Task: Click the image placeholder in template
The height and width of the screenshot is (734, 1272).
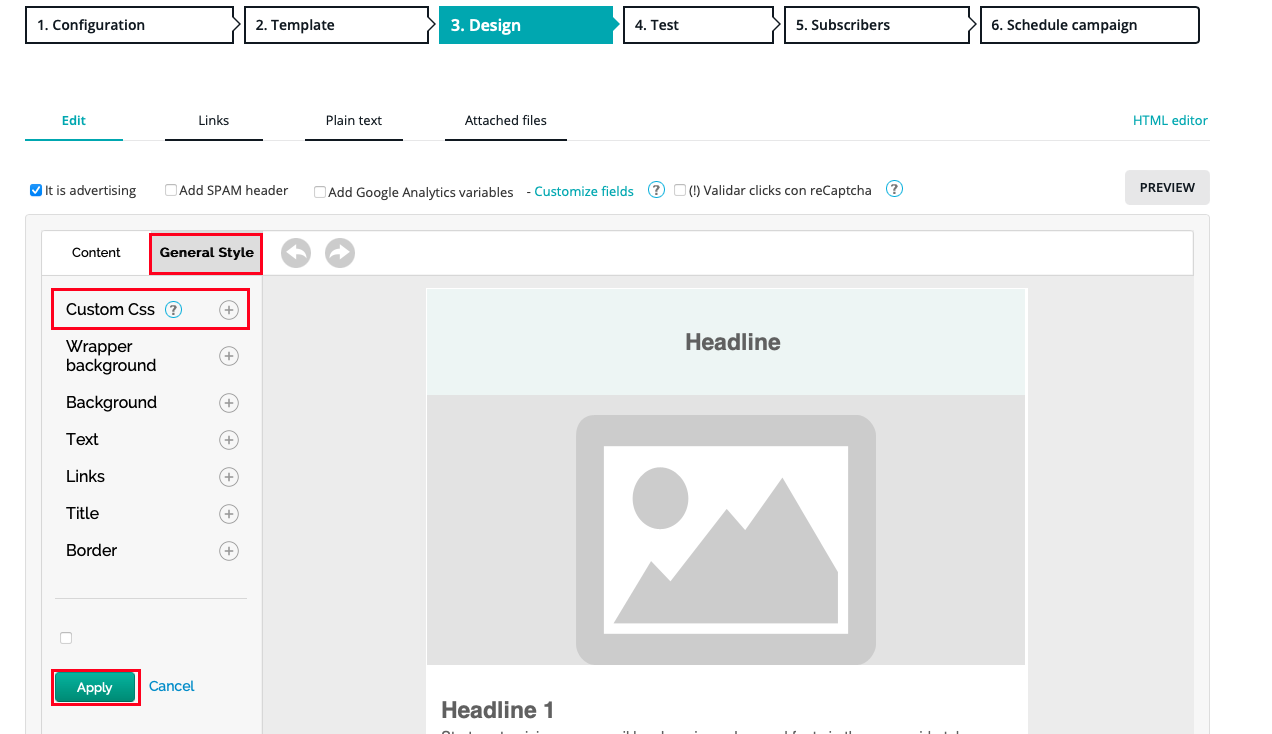Action: tap(725, 539)
